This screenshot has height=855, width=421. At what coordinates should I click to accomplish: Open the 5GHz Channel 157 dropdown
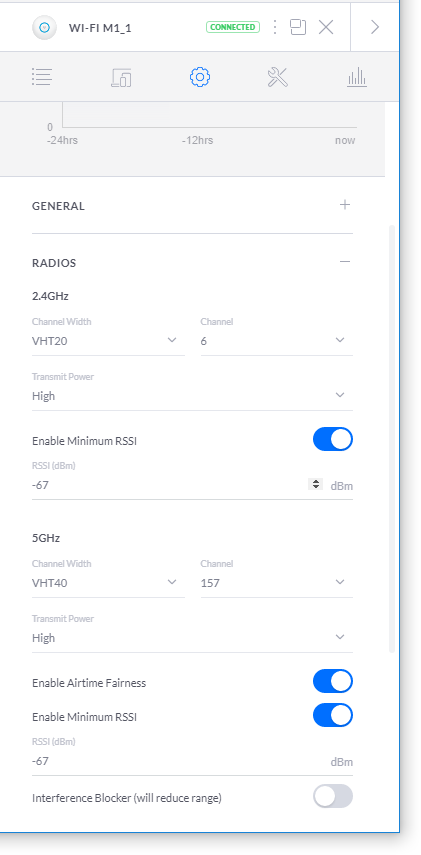click(276, 583)
